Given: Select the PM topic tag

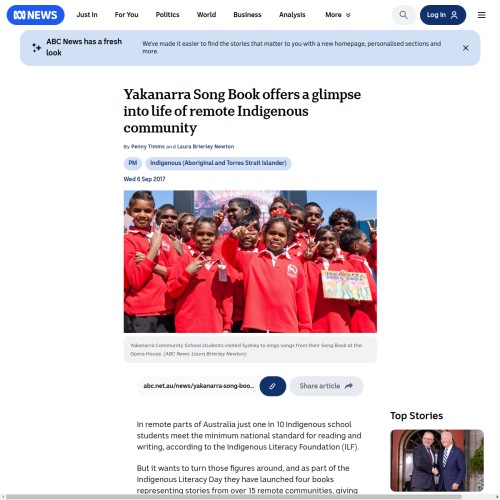Looking at the screenshot, I should (x=133, y=163).
